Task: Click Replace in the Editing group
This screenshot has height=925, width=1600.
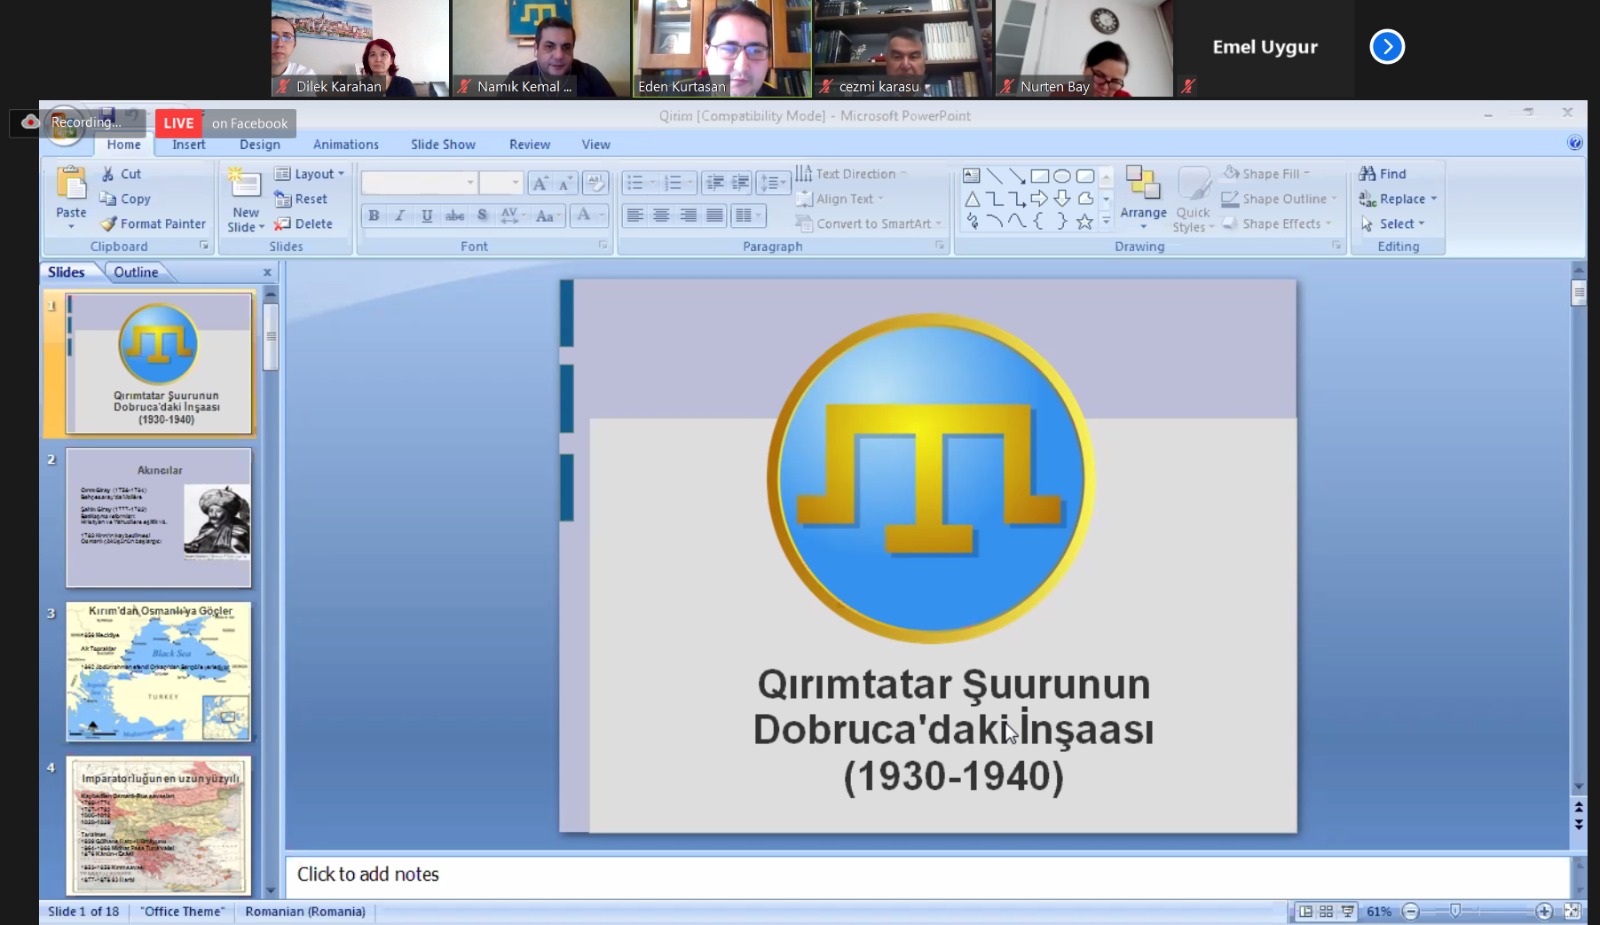Action: [x=1398, y=199]
